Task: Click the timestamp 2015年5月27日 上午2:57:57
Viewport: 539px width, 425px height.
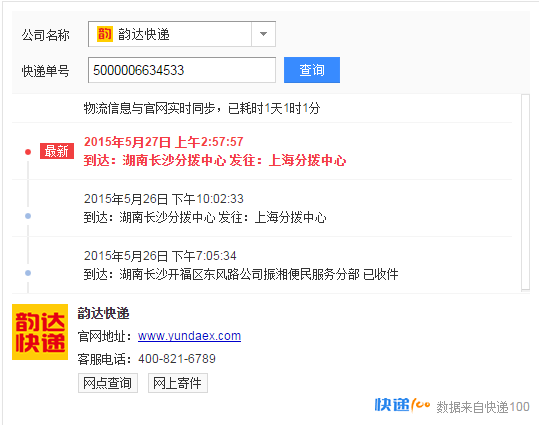Action: click(x=164, y=142)
